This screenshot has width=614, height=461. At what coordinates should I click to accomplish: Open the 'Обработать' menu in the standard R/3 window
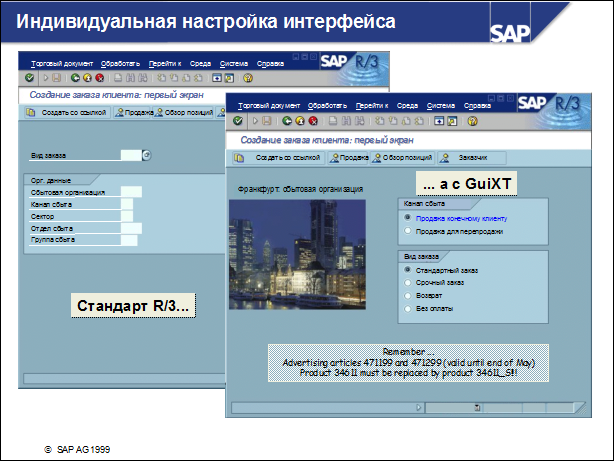[x=120, y=62]
